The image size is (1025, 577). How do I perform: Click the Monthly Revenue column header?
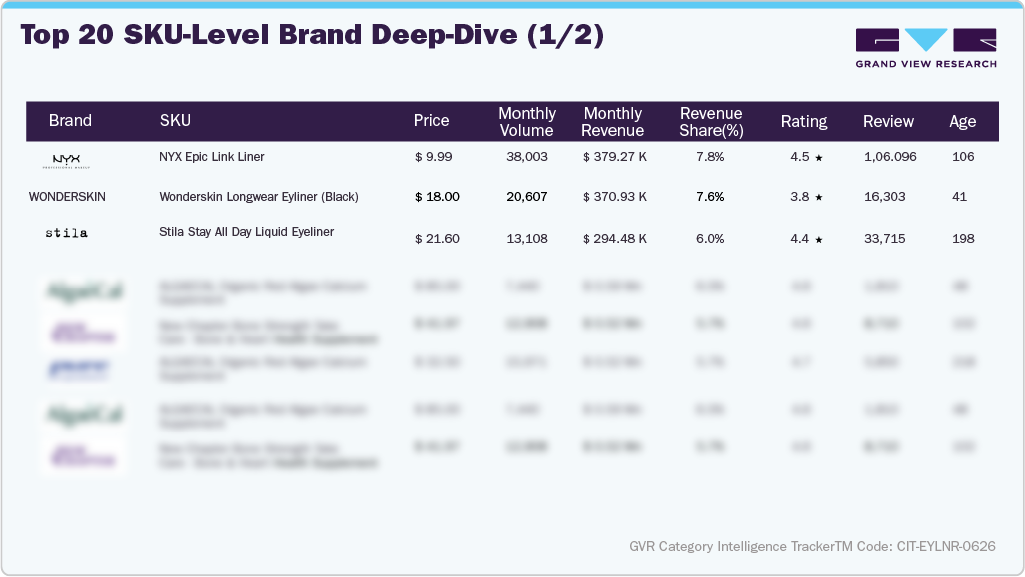(613, 122)
